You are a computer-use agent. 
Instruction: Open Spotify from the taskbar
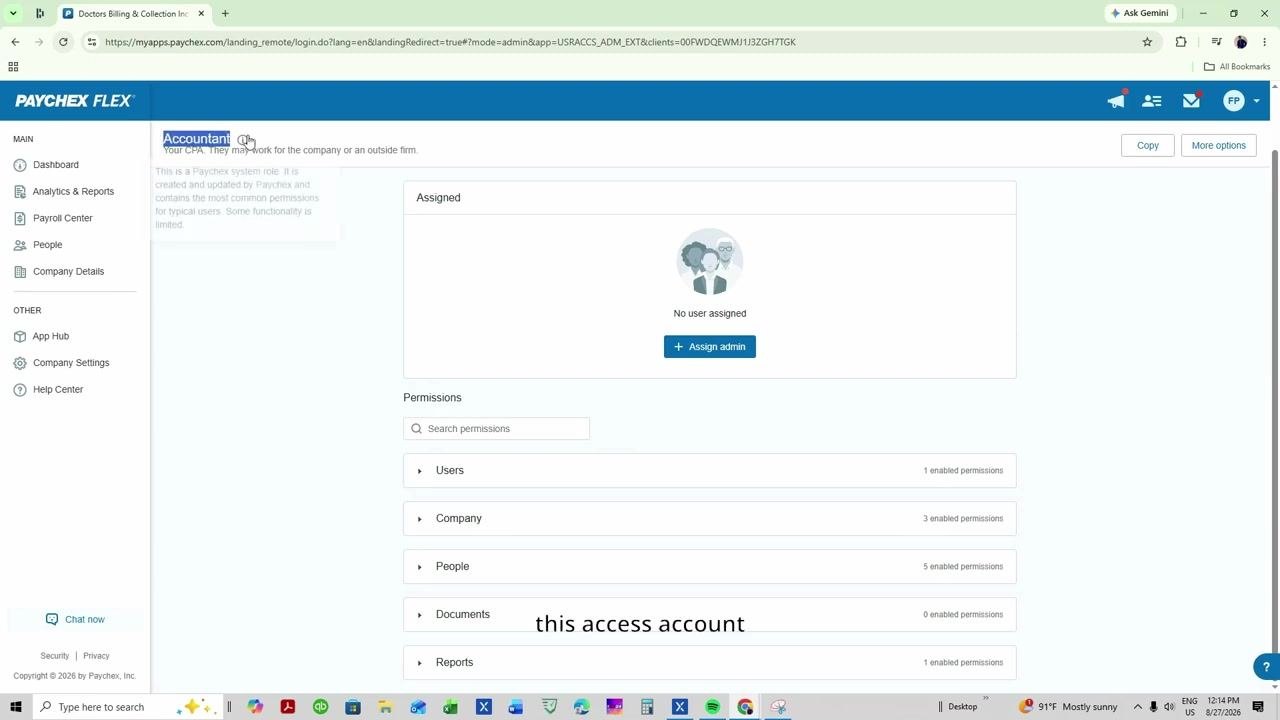712,707
